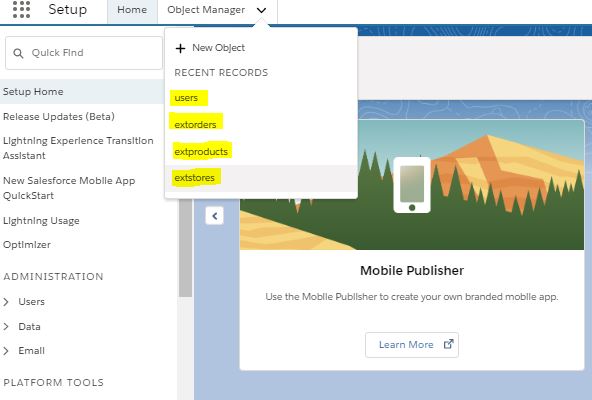Choose New Object from the dropdown
This screenshot has height=400, width=592.
point(219,48)
